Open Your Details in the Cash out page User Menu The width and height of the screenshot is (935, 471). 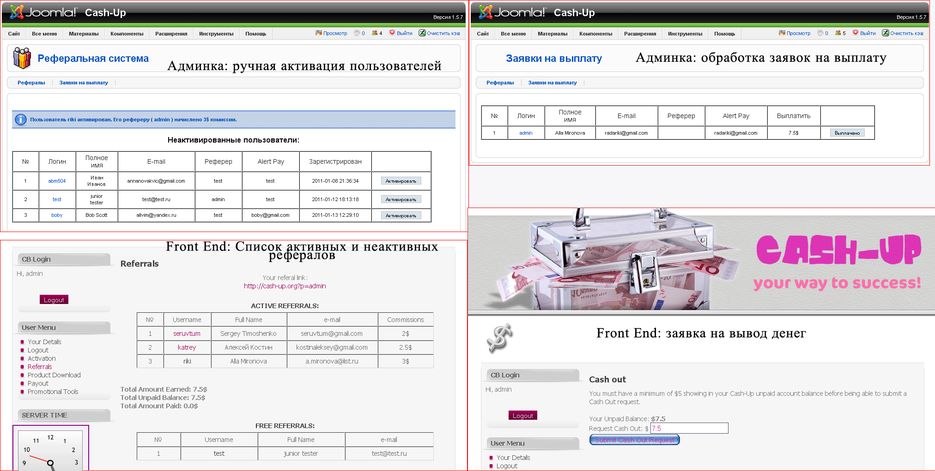513,458
